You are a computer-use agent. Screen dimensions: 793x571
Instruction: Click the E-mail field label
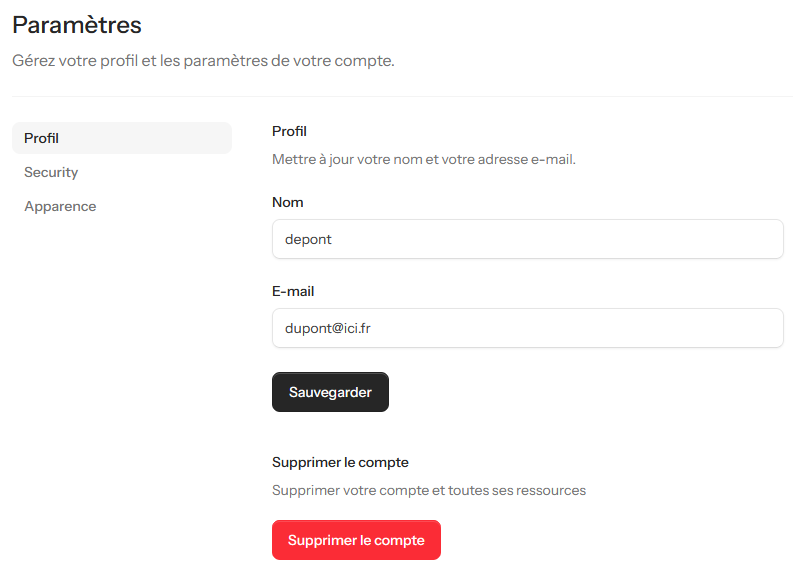293,291
